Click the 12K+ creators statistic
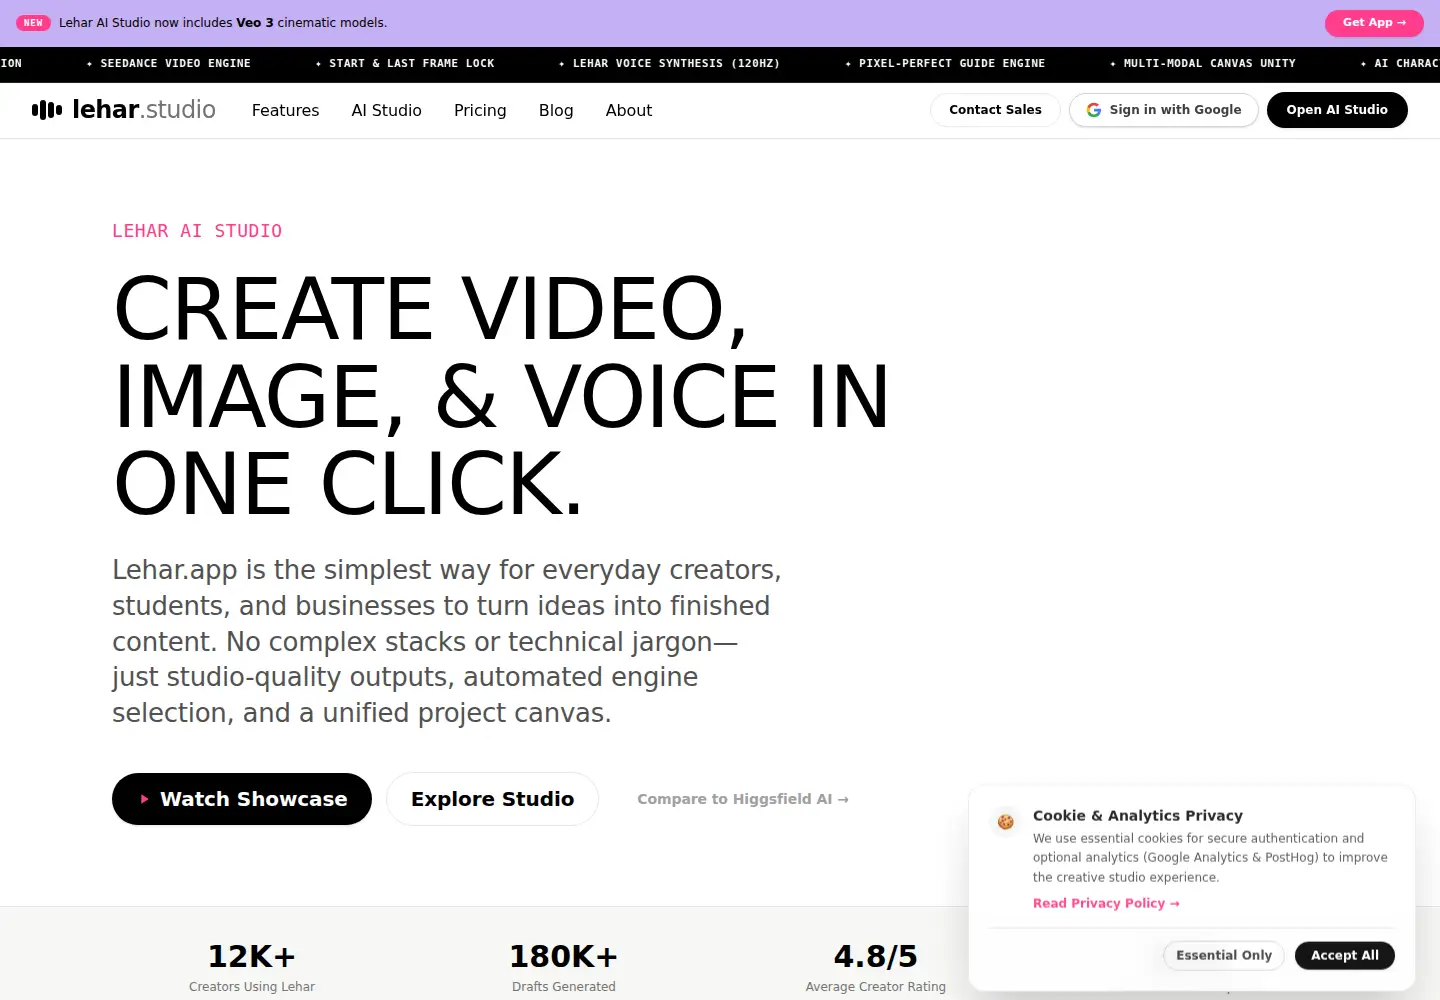 (x=252, y=957)
